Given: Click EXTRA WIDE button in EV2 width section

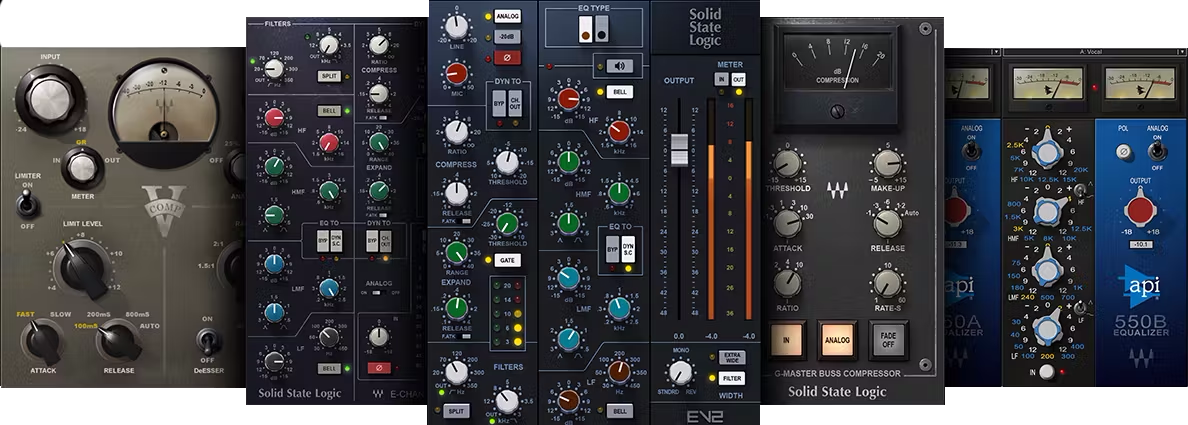Looking at the screenshot, I should click(x=734, y=357).
